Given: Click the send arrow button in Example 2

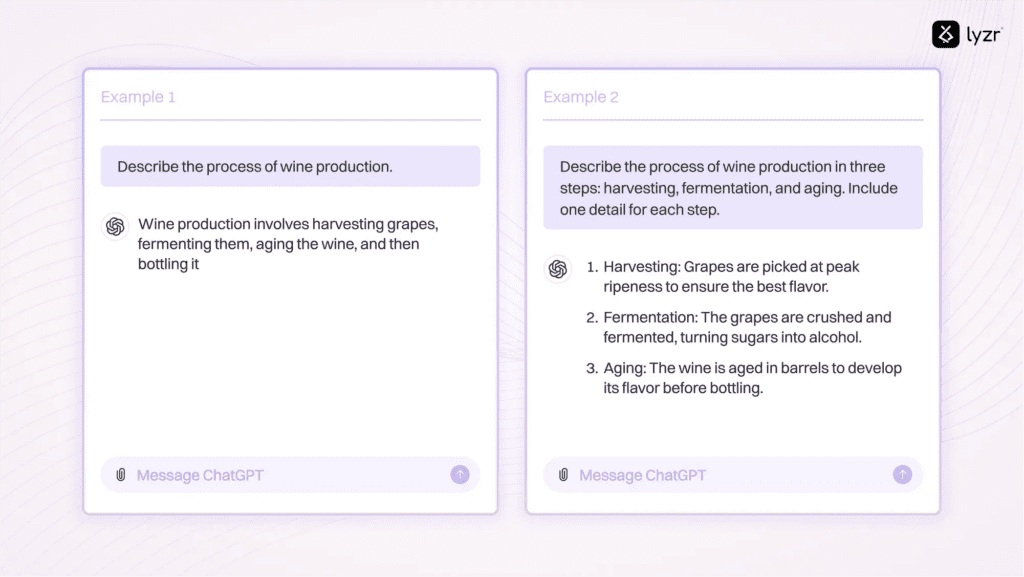Looking at the screenshot, I should click(903, 475).
